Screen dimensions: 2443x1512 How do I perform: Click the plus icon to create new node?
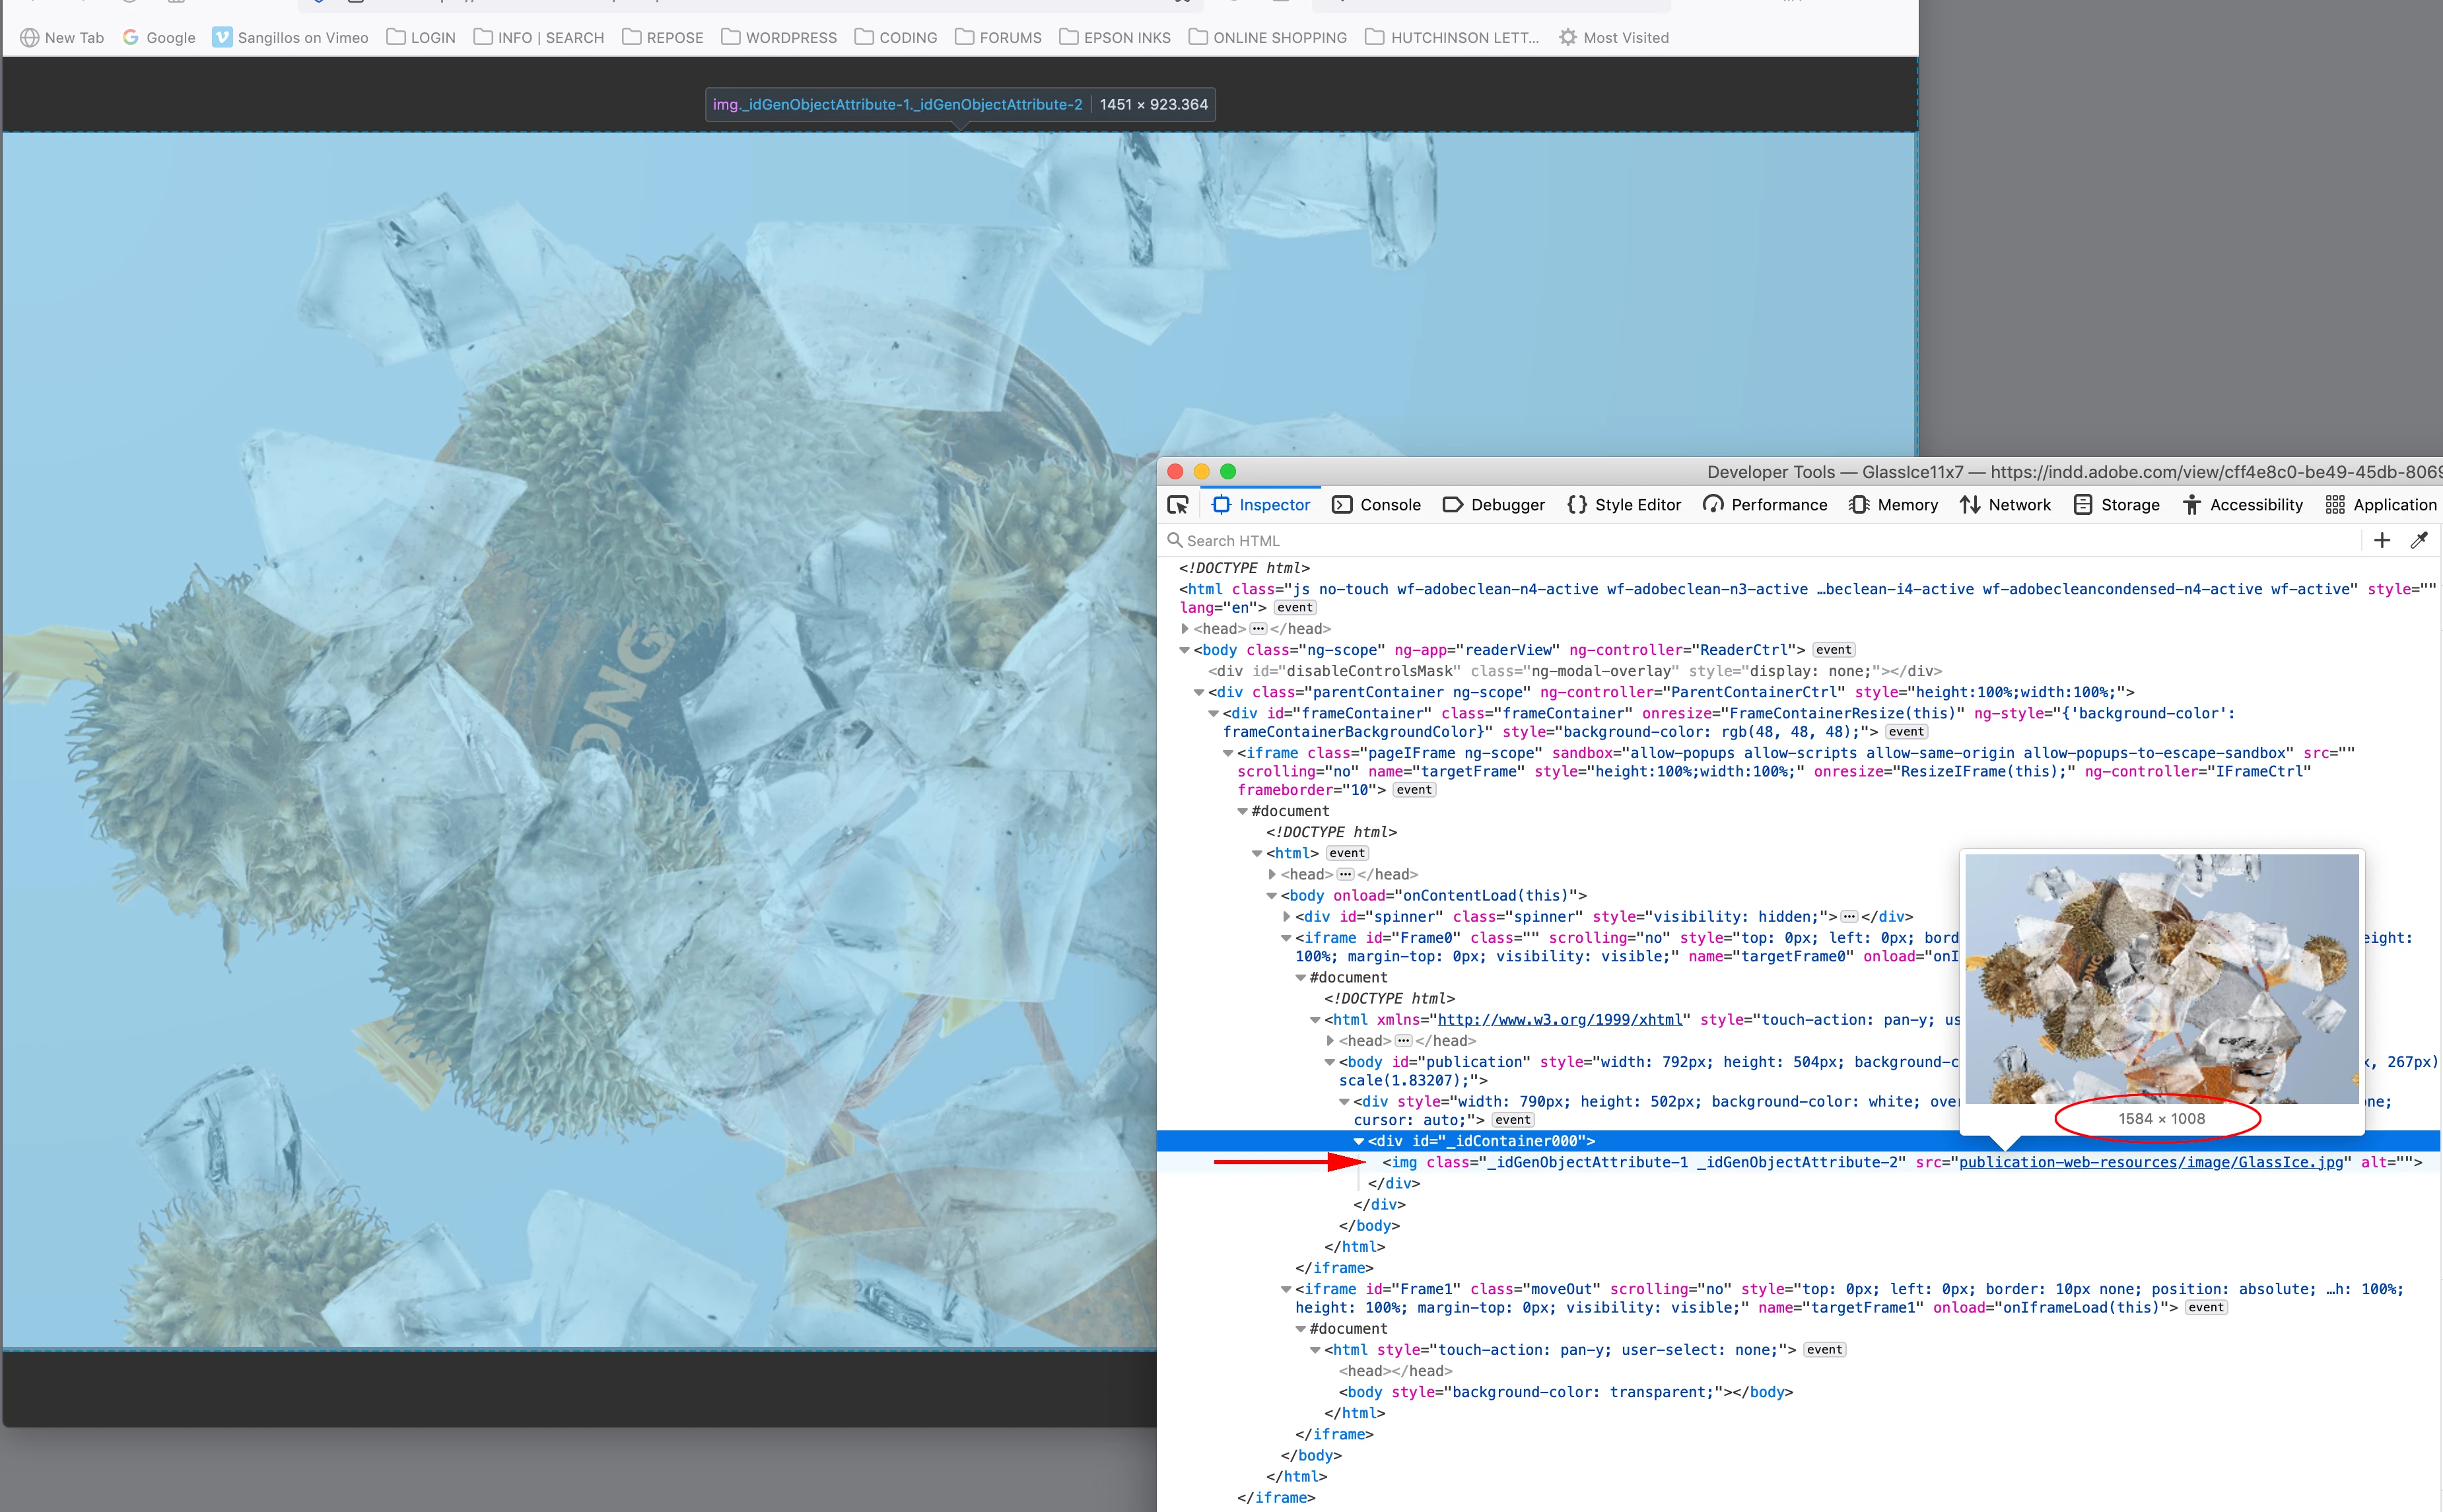coord(2382,540)
